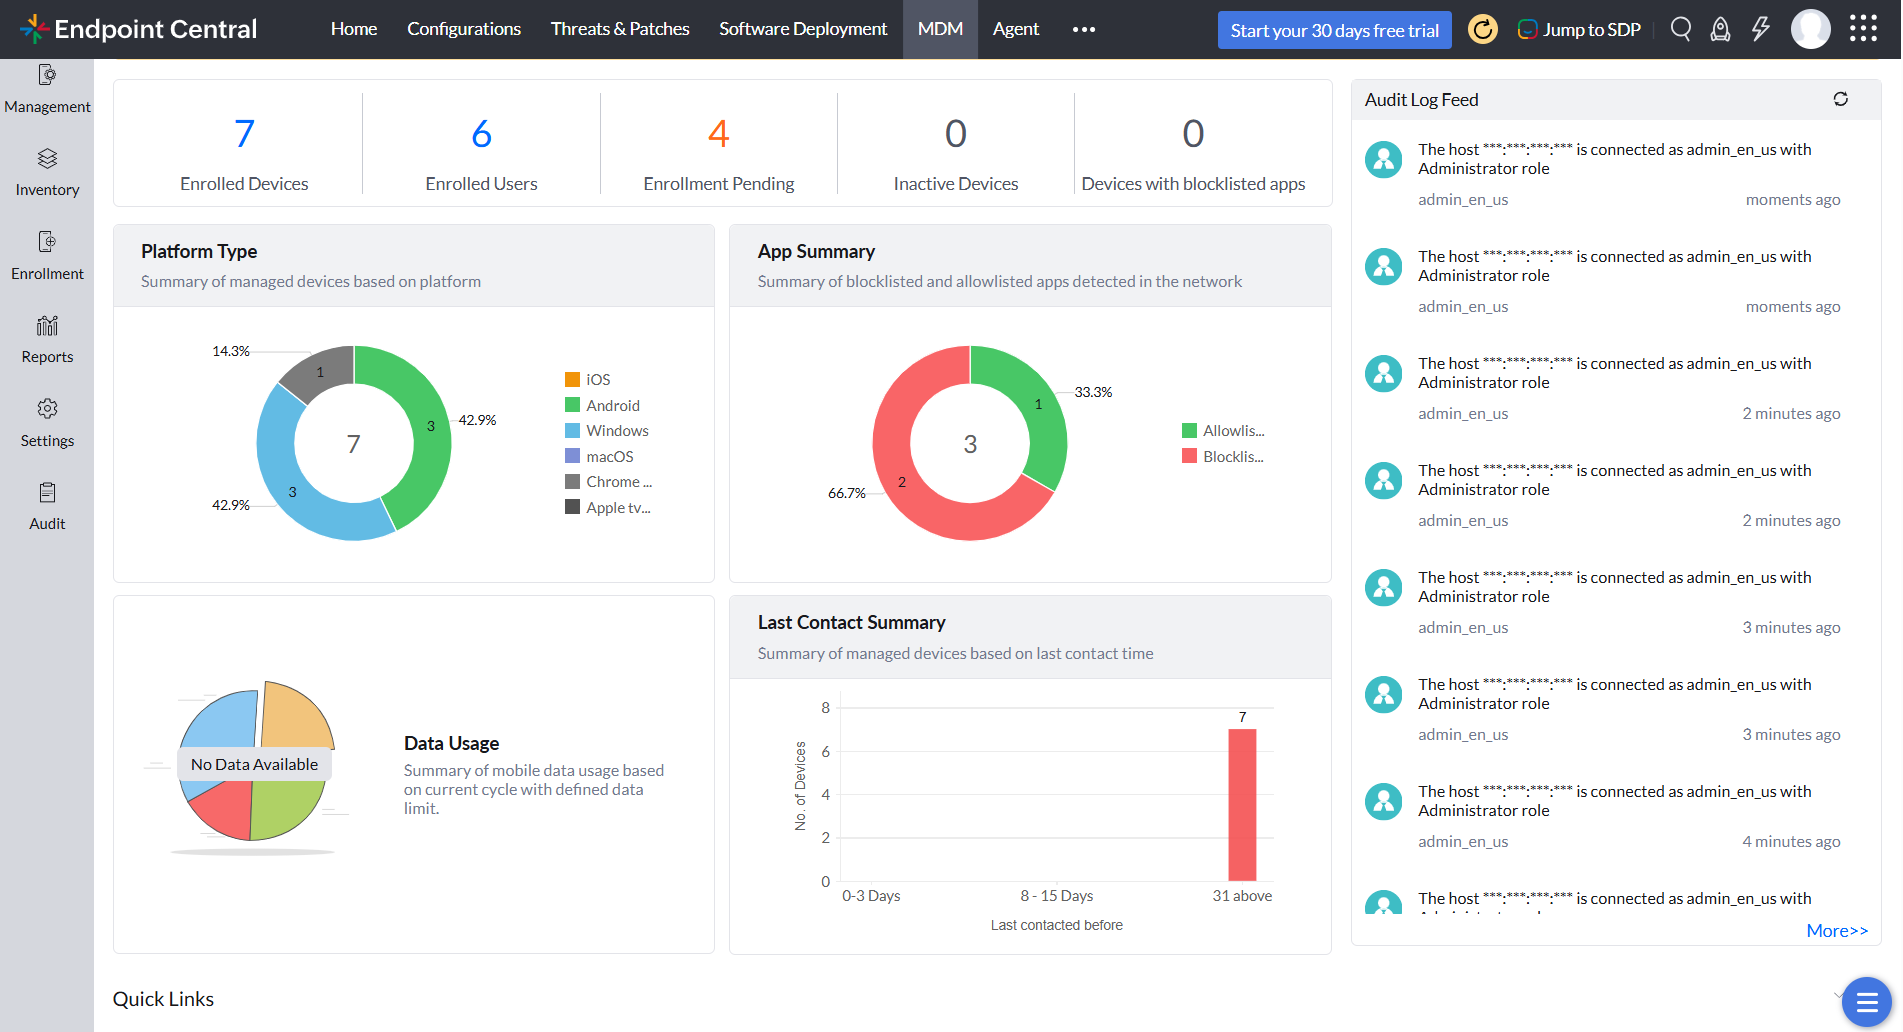Open the Management sidebar section

point(47,90)
